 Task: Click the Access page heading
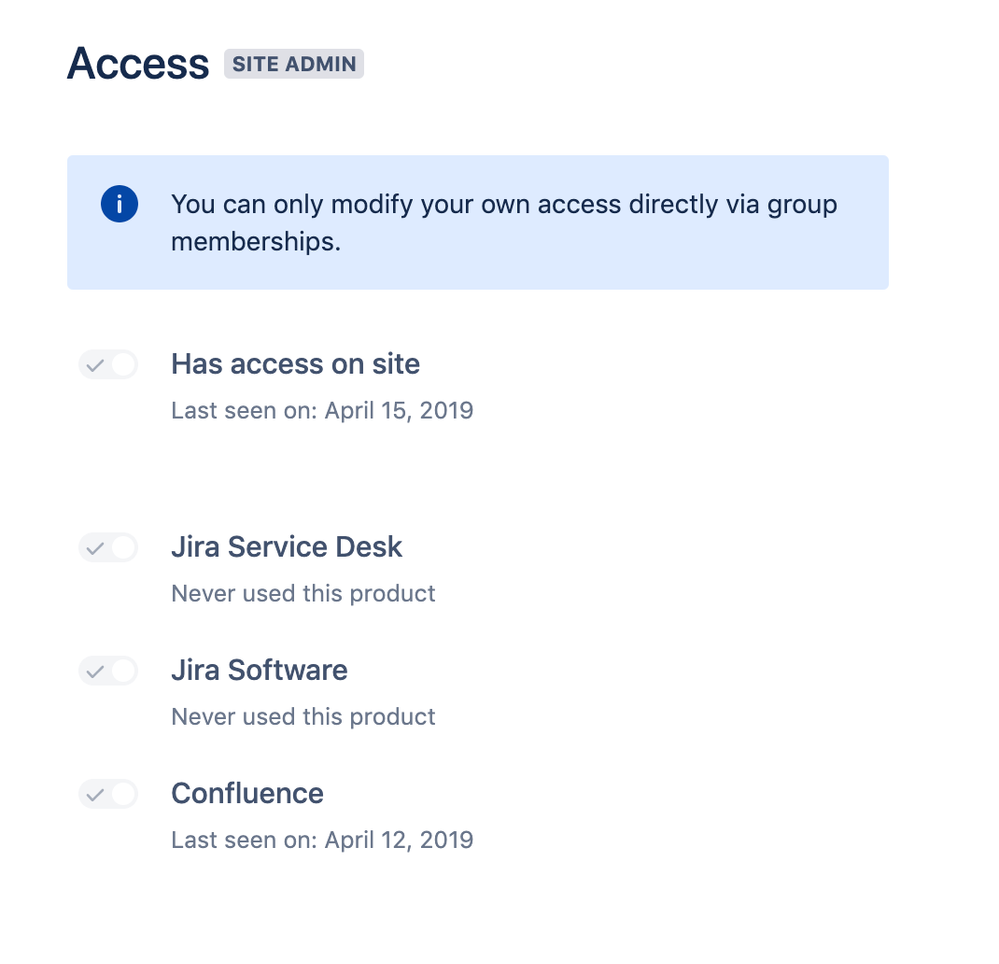click(x=138, y=64)
